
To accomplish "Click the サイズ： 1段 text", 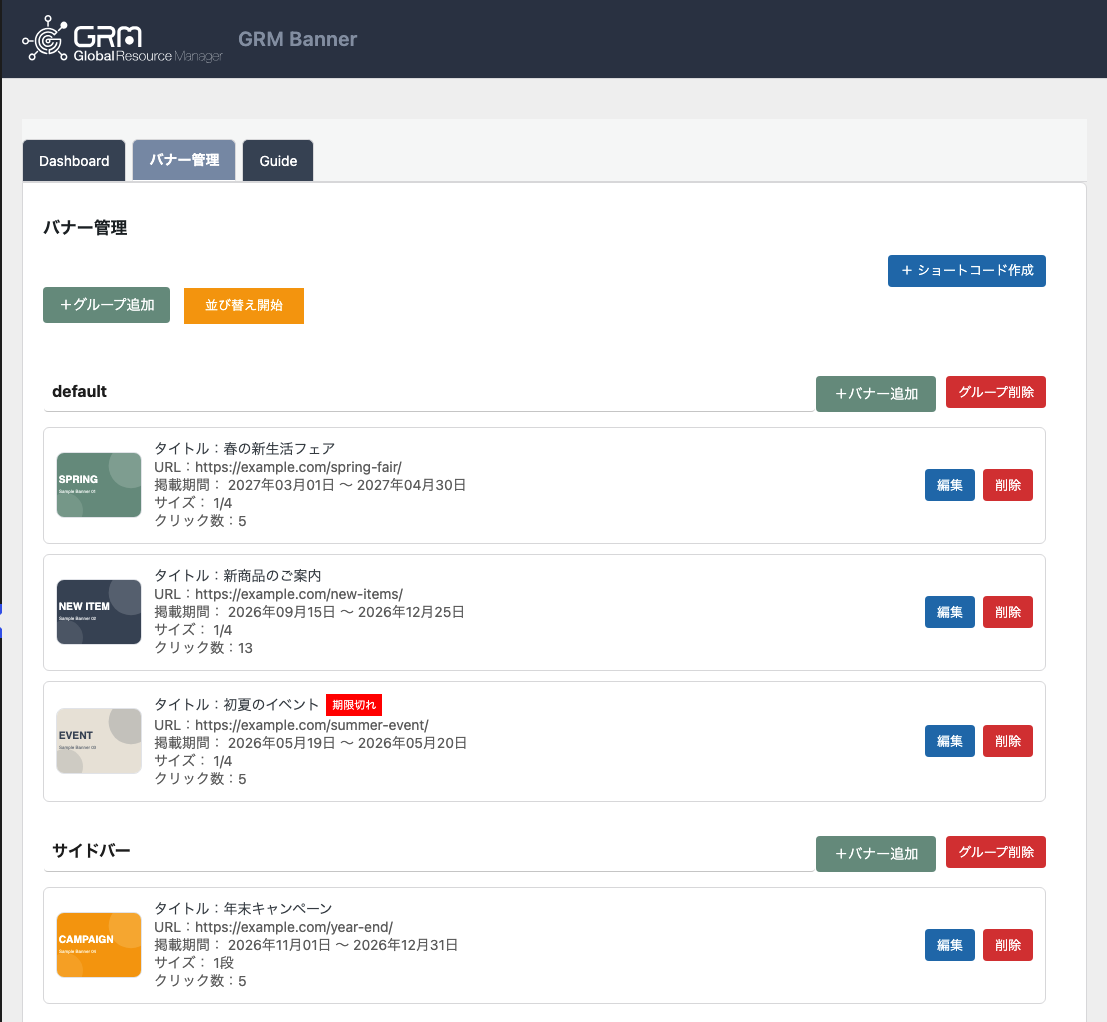I will [194, 963].
